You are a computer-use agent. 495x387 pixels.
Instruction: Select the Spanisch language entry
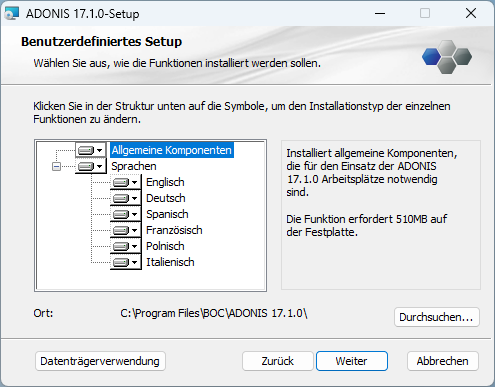point(167,214)
